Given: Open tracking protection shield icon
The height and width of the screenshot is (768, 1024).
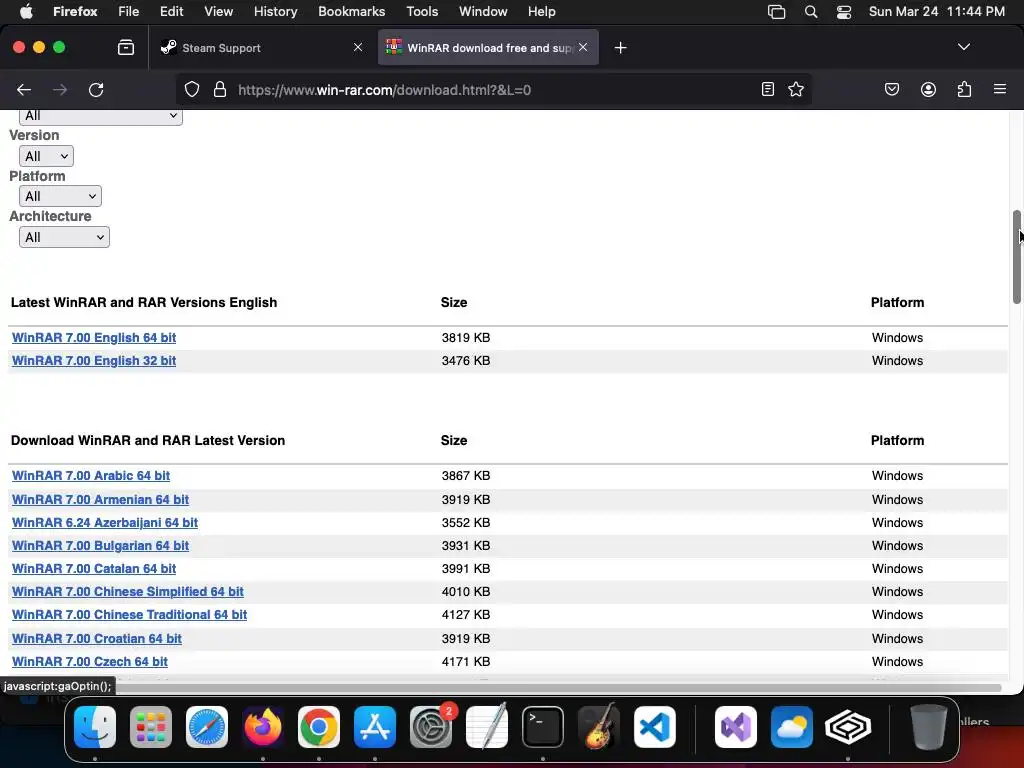Looking at the screenshot, I should 191,89.
